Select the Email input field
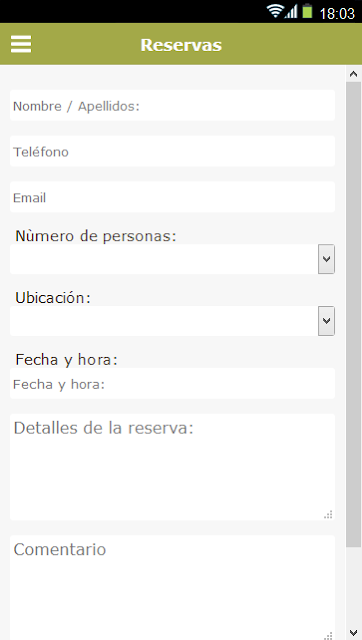This screenshot has height=640, width=362. point(172,197)
